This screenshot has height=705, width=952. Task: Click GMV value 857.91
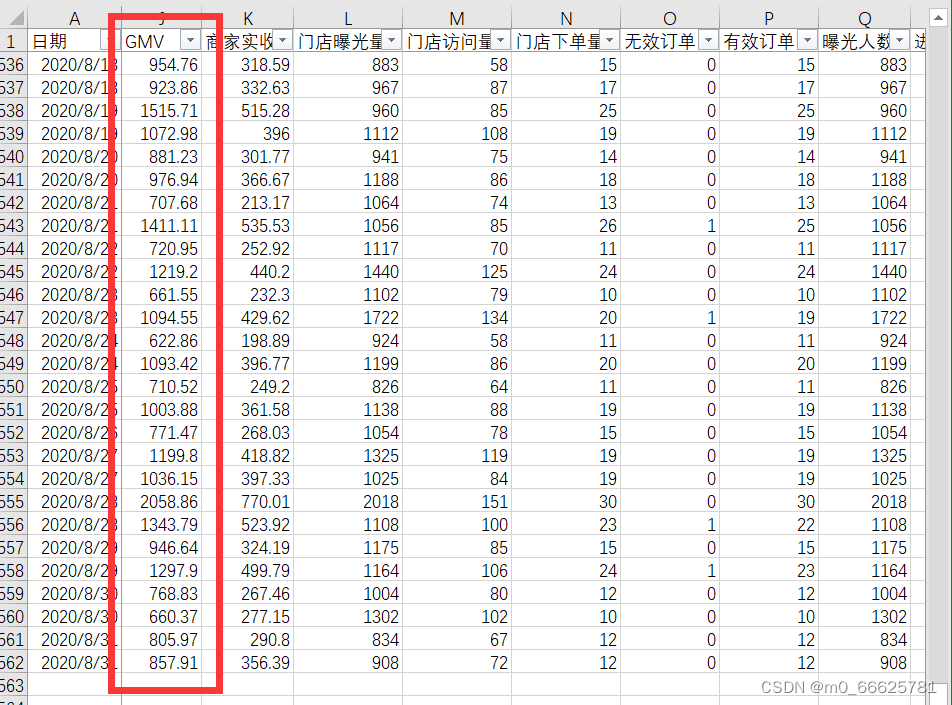174,662
